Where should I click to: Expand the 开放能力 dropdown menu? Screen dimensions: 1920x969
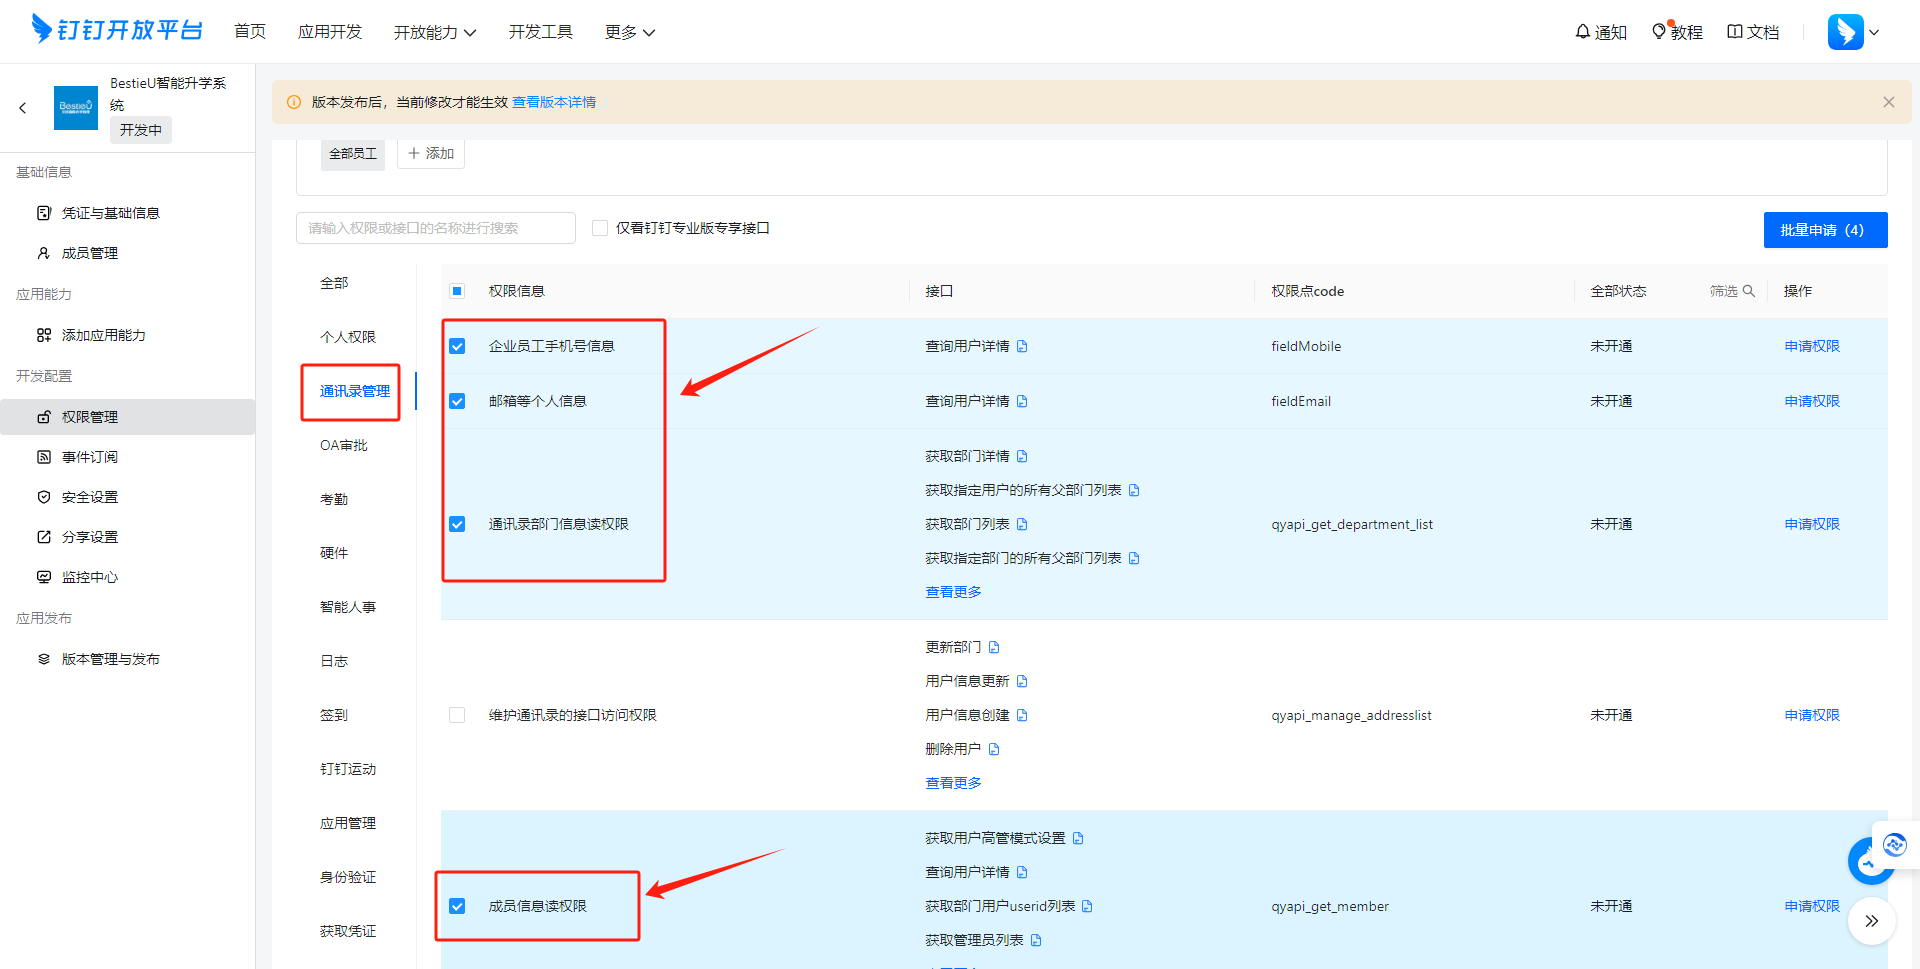pyautogui.click(x=435, y=32)
